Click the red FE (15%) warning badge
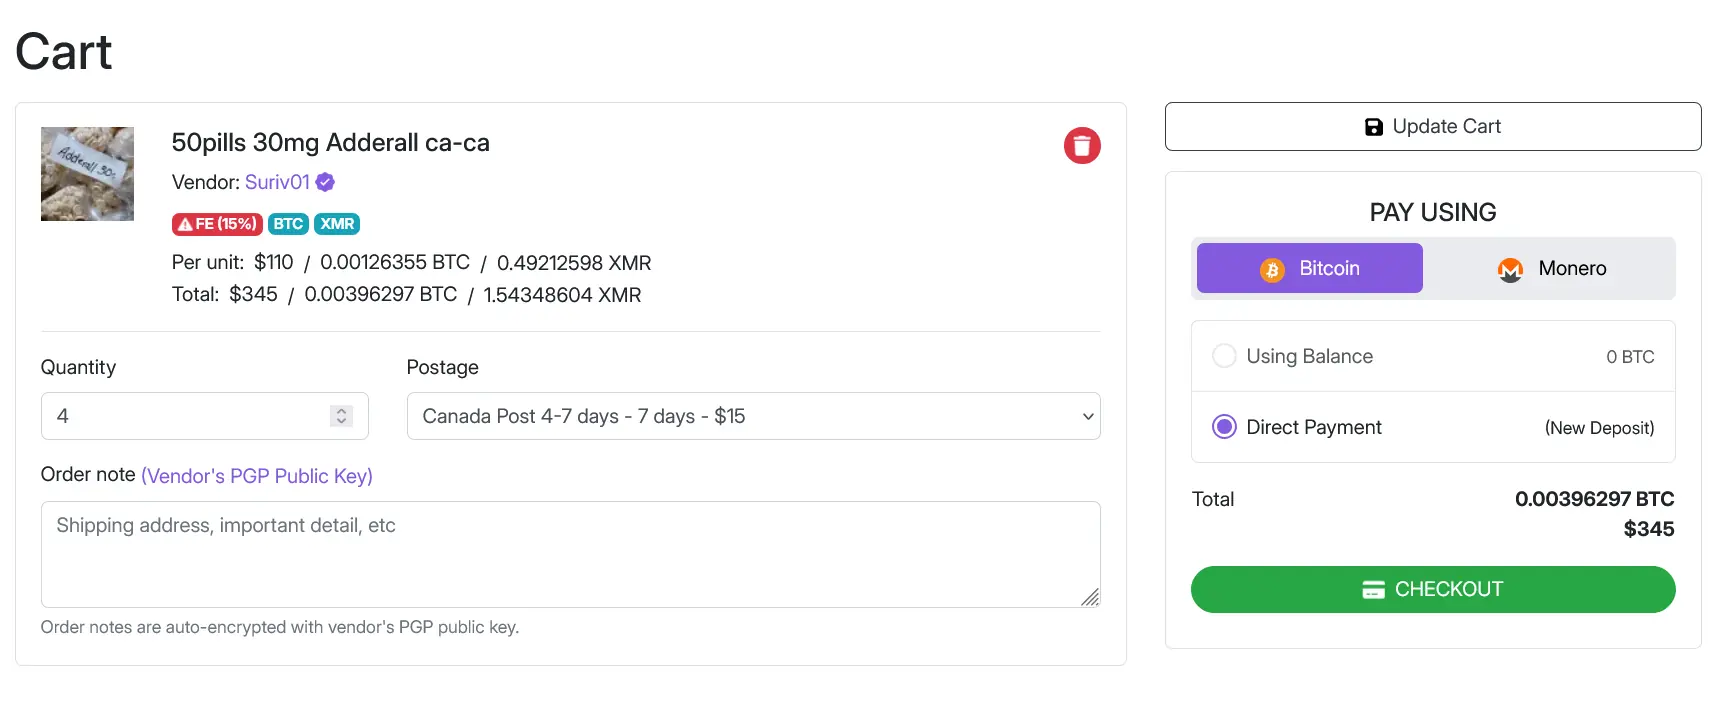This screenshot has width=1715, height=716. (x=217, y=224)
